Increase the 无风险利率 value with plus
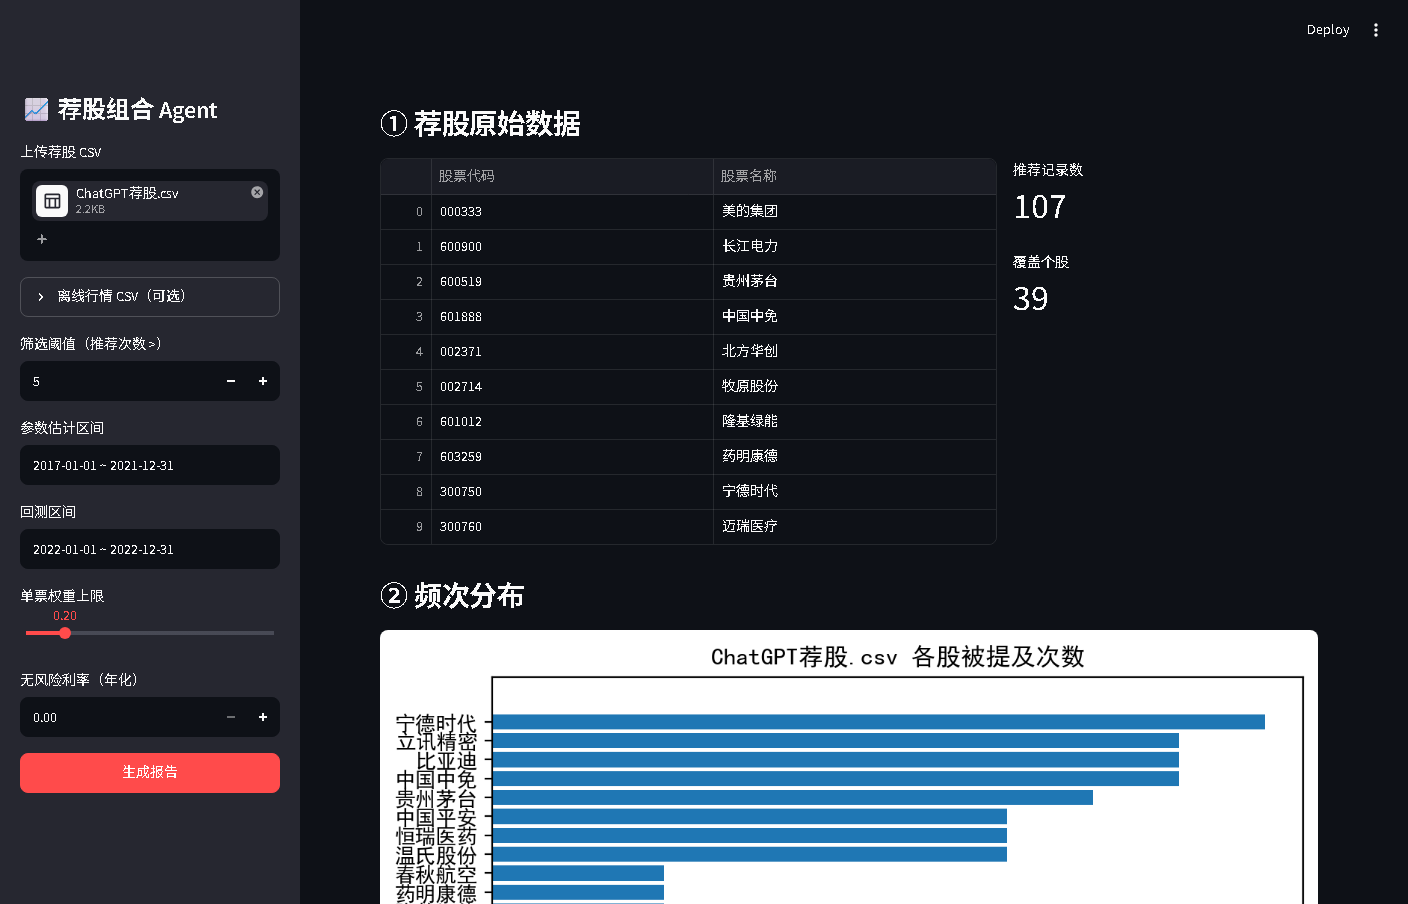1408x904 pixels. tap(263, 717)
